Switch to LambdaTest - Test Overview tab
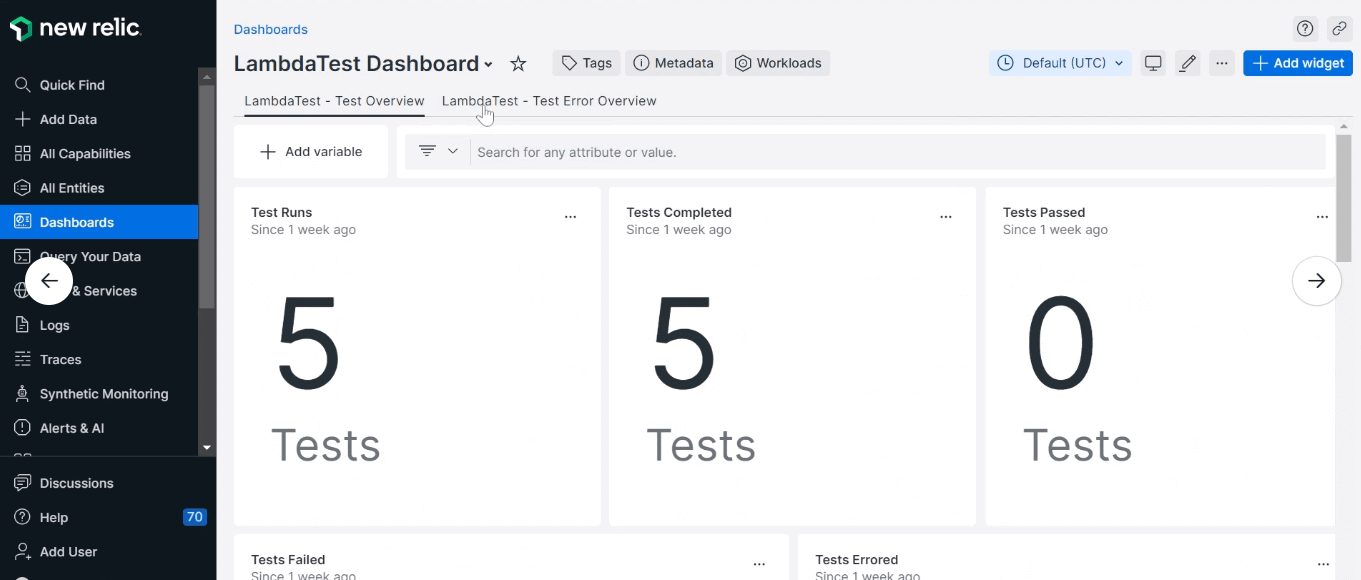Viewport: 1361px width, 580px height. click(x=334, y=101)
